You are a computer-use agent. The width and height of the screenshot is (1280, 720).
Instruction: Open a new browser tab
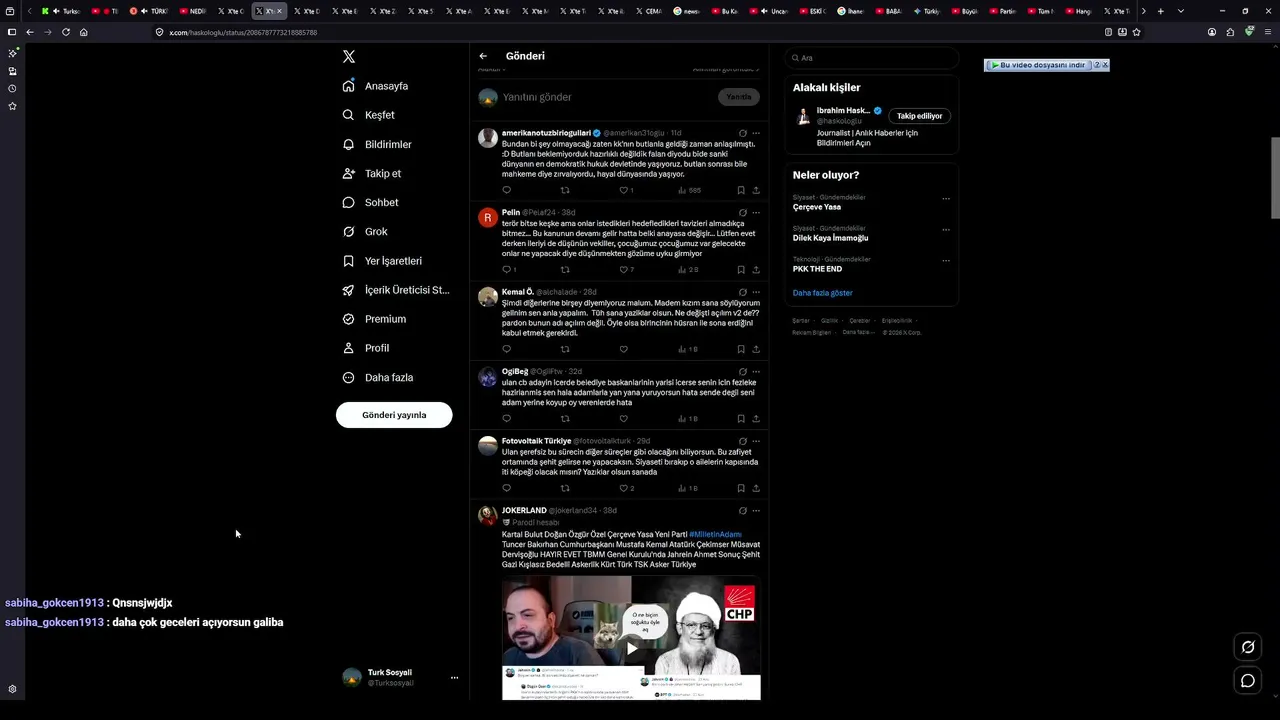click(1160, 11)
